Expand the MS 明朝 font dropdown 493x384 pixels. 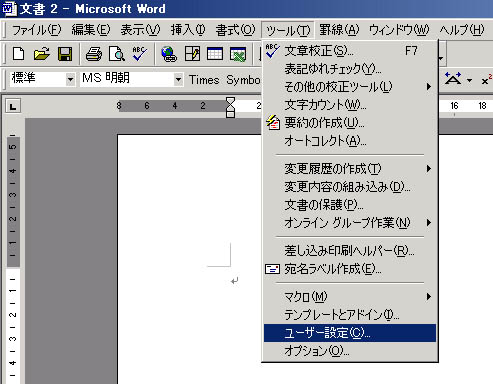(178, 80)
